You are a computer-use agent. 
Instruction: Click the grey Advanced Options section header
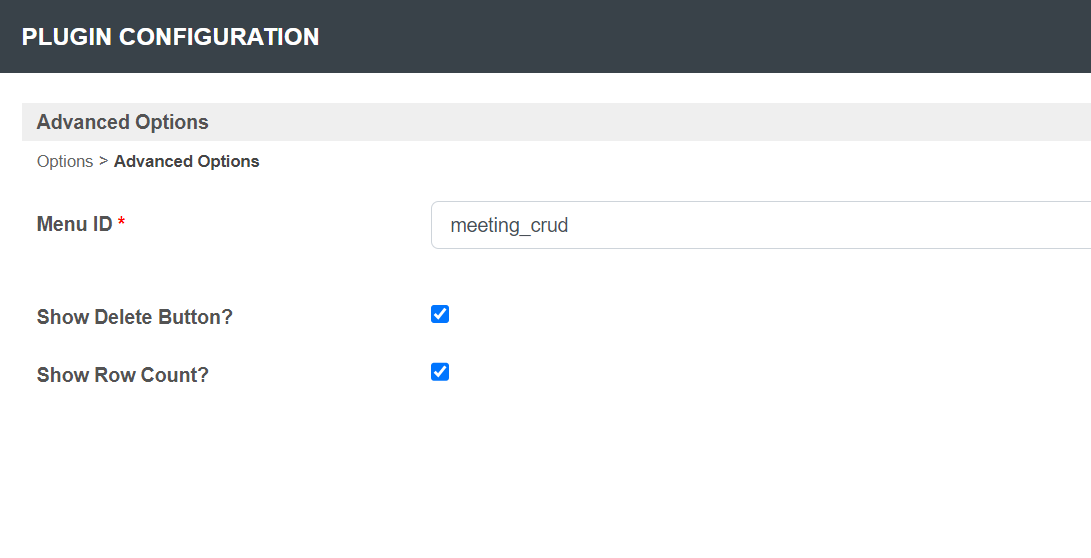click(123, 122)
